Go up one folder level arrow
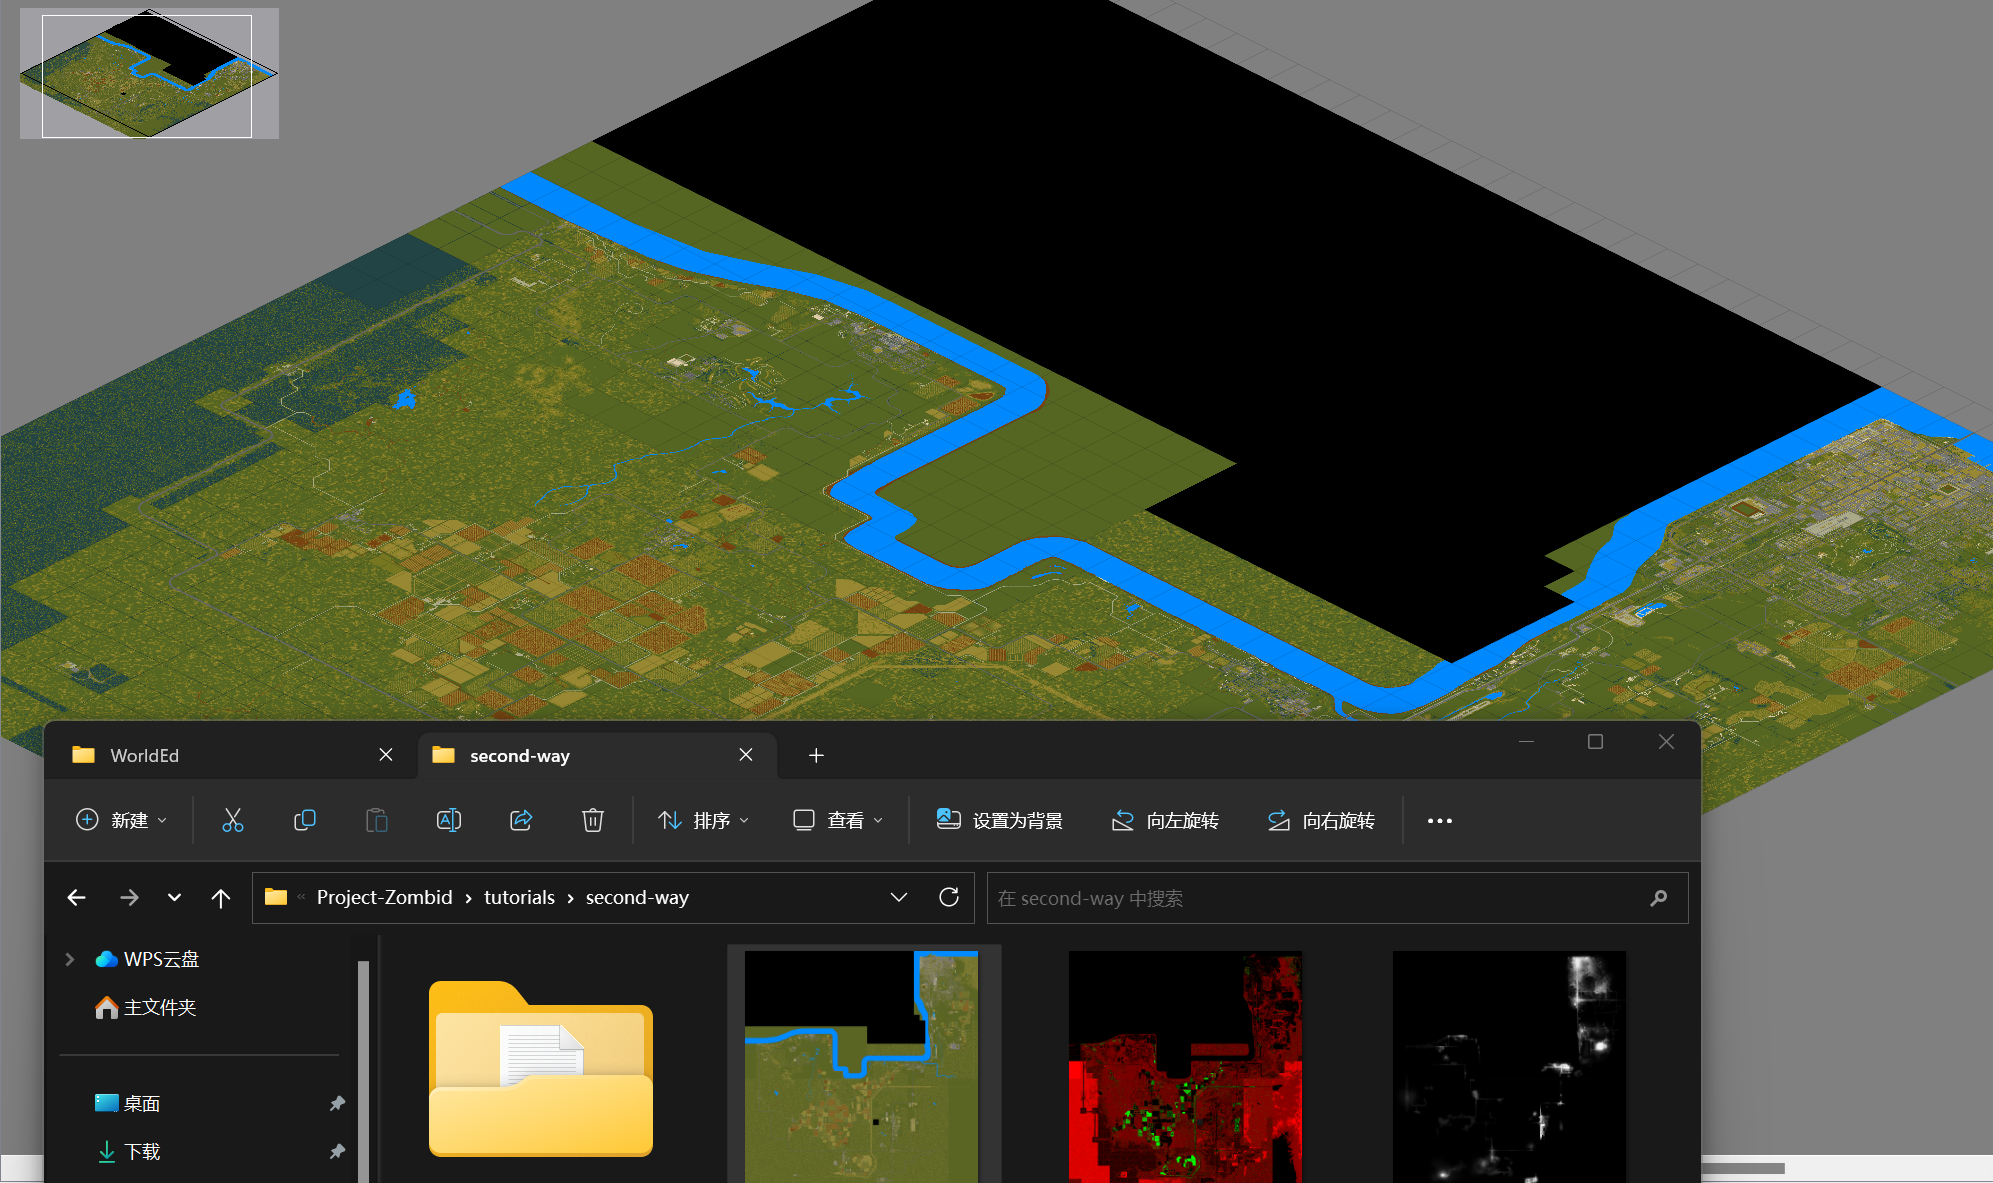The height and width of the screenshot is (1183, 1993). click(221, 898)
